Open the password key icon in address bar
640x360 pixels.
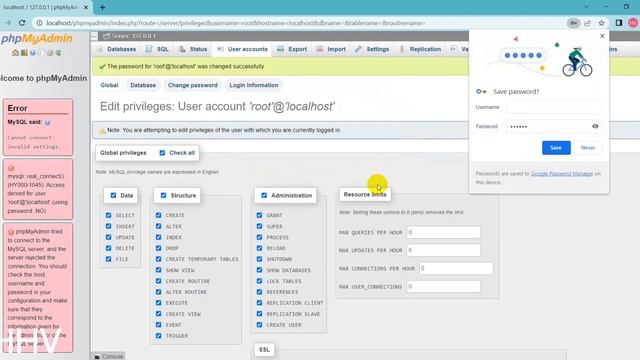[x=573, y=23]
